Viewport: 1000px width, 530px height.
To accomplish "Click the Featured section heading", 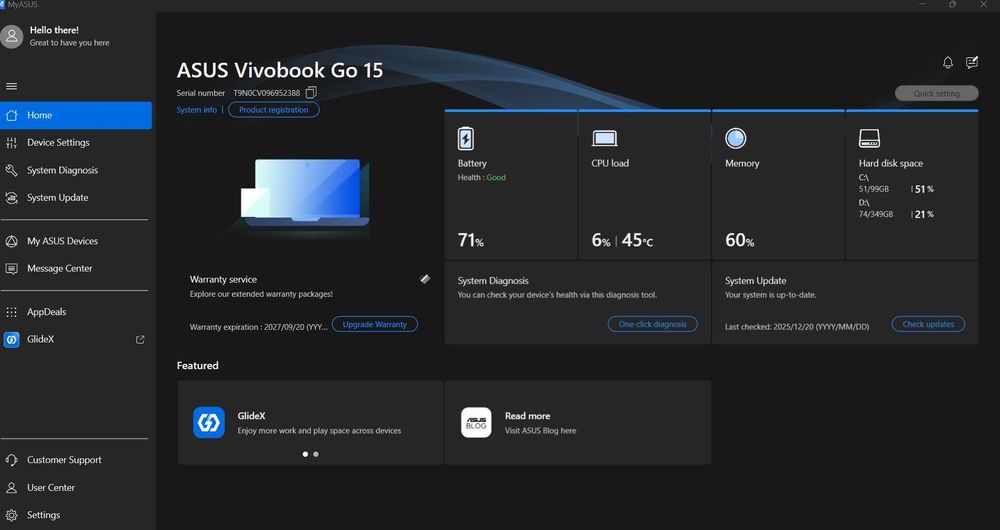I will pyautogui.click(x=198, y=365).
